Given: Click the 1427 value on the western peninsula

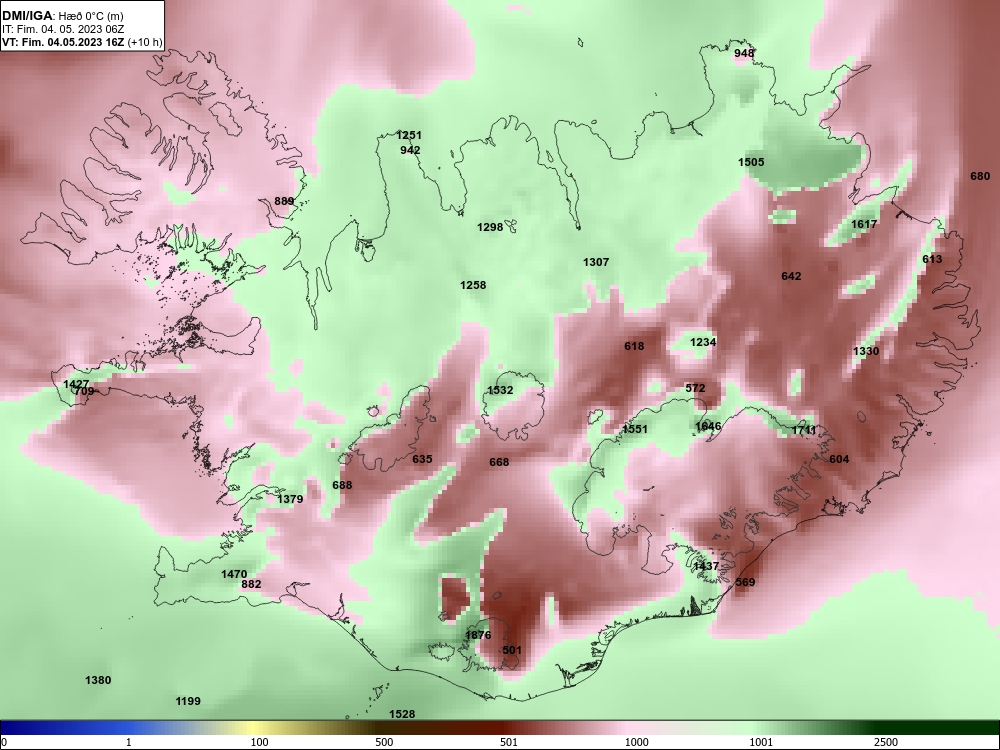Looking at the screenshot, I should (x=76, y=385).
